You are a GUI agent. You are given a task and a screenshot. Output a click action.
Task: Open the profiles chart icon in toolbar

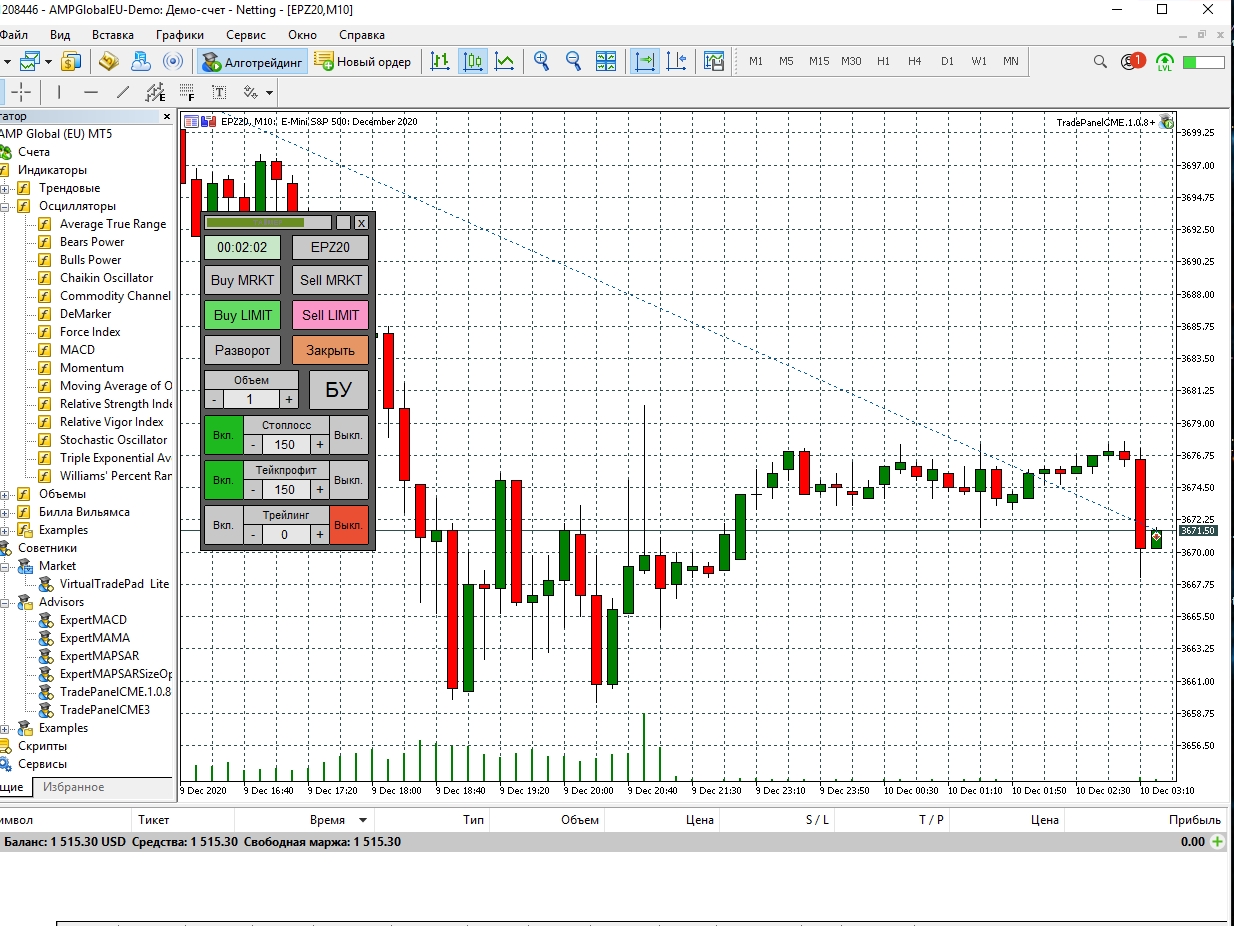pos(30,61)
